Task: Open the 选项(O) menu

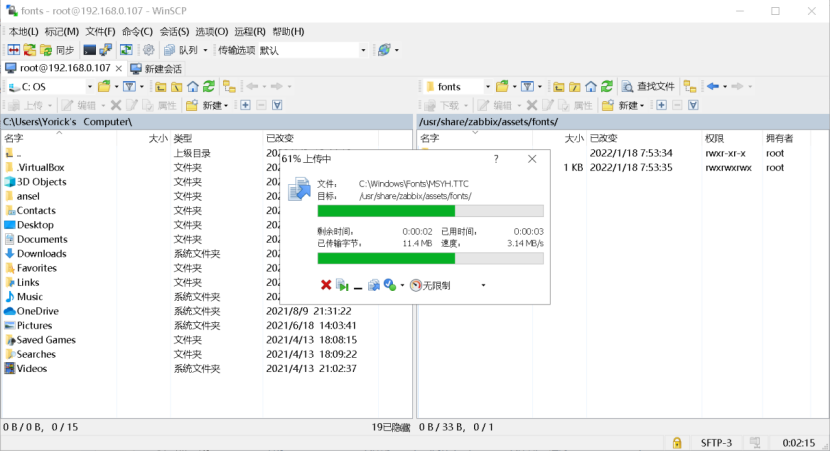Action: tap(211, 32)
